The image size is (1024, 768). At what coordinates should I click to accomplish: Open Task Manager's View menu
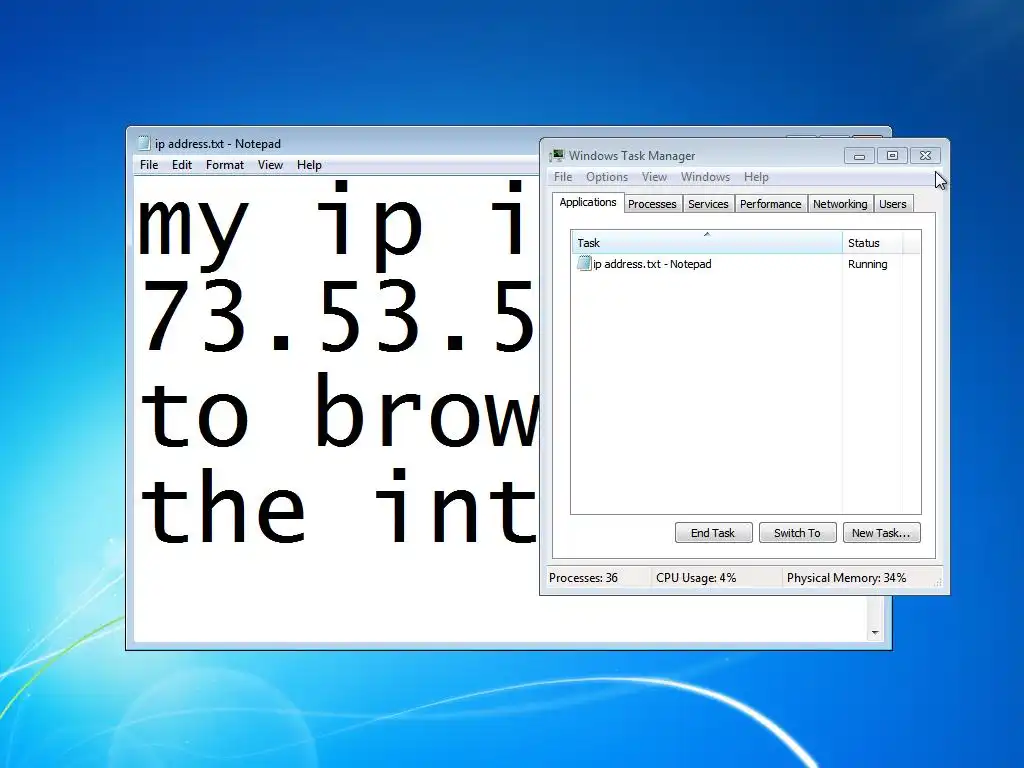pos(654,177)
